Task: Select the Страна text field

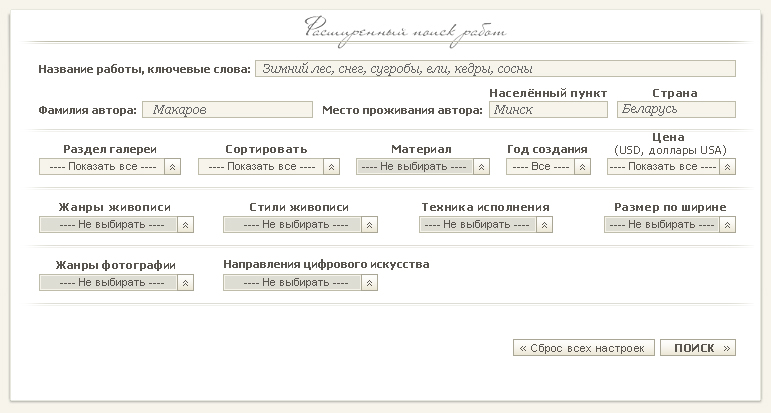Action: pos(676,109)
